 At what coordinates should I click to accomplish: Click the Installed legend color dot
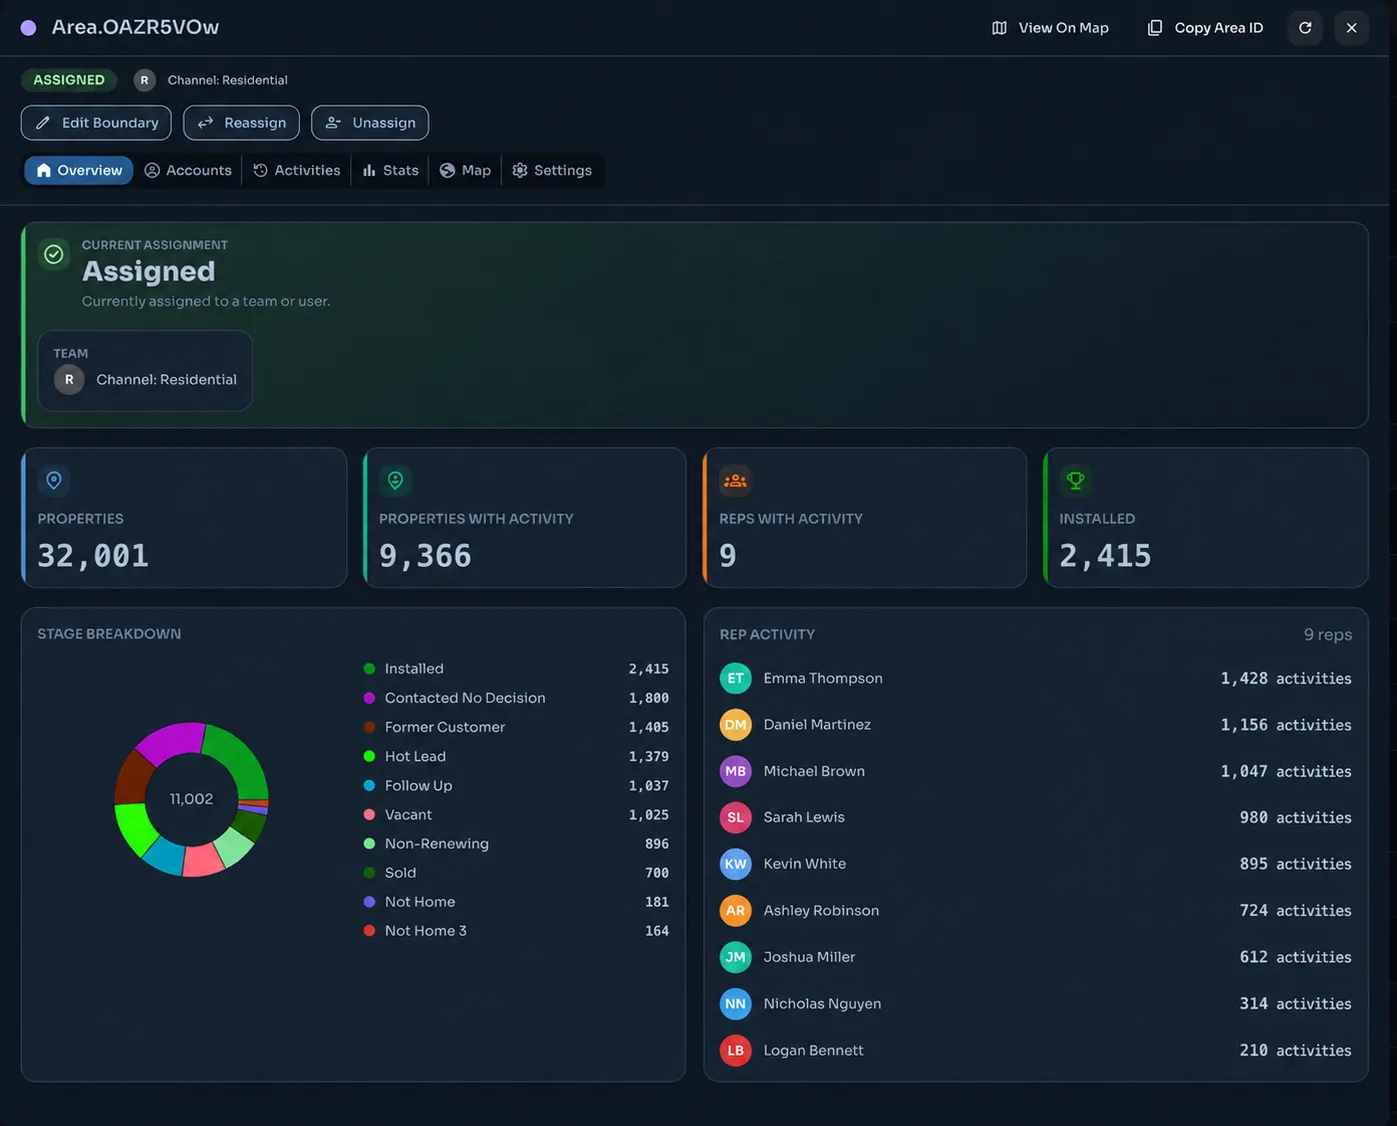(369, 669)
